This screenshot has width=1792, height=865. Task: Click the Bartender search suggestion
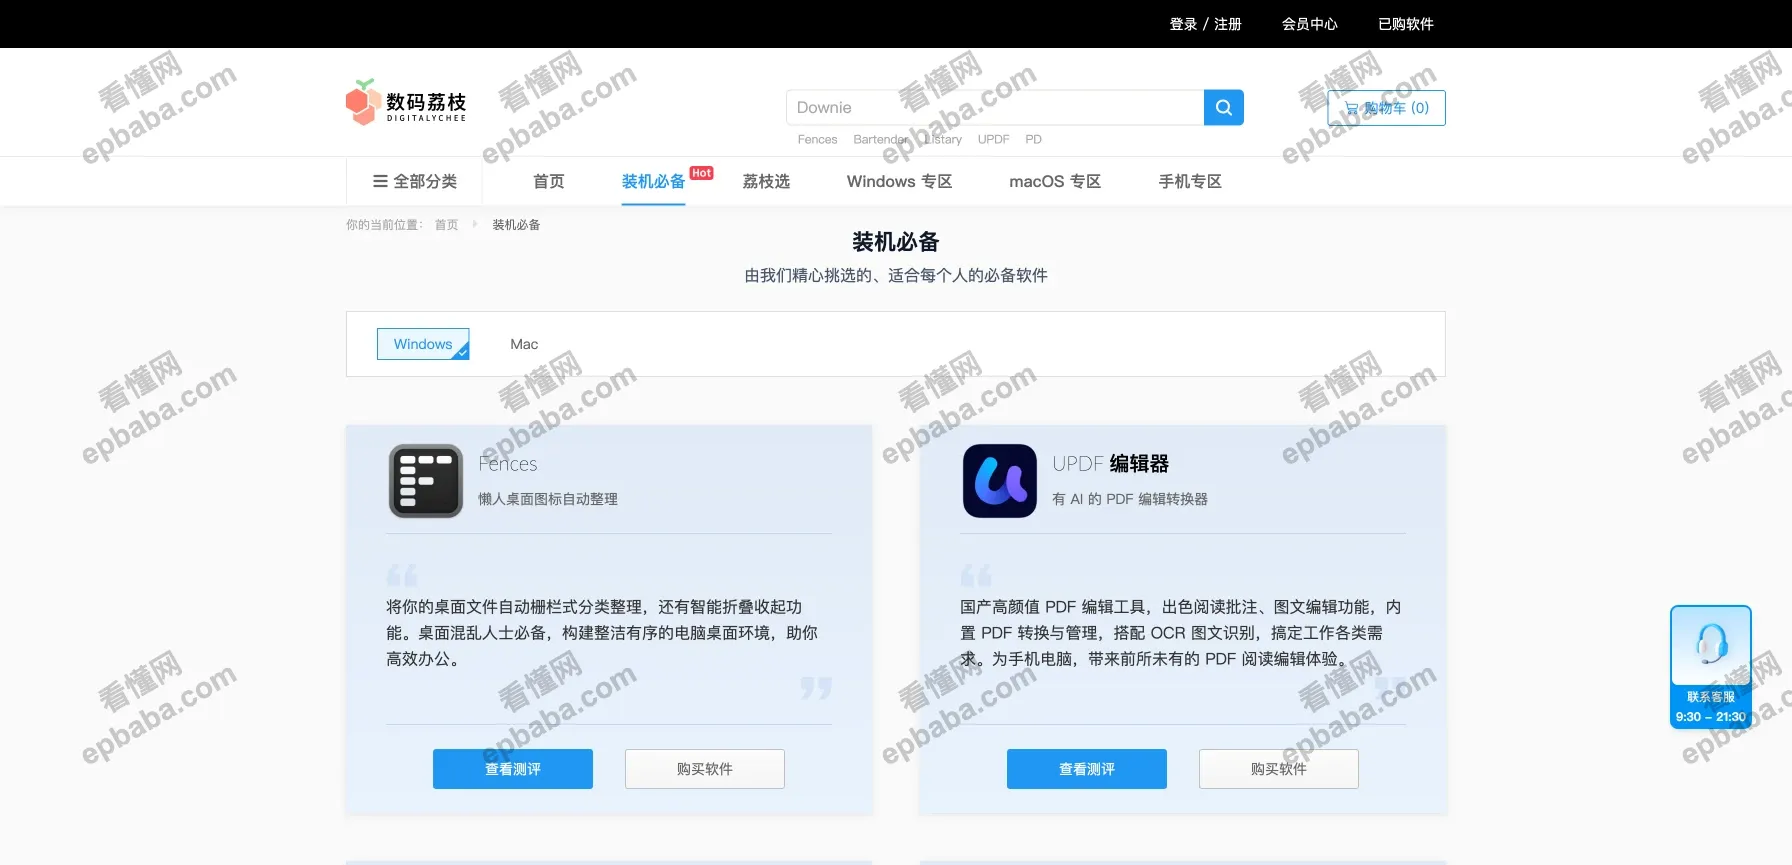pos(881,139)
